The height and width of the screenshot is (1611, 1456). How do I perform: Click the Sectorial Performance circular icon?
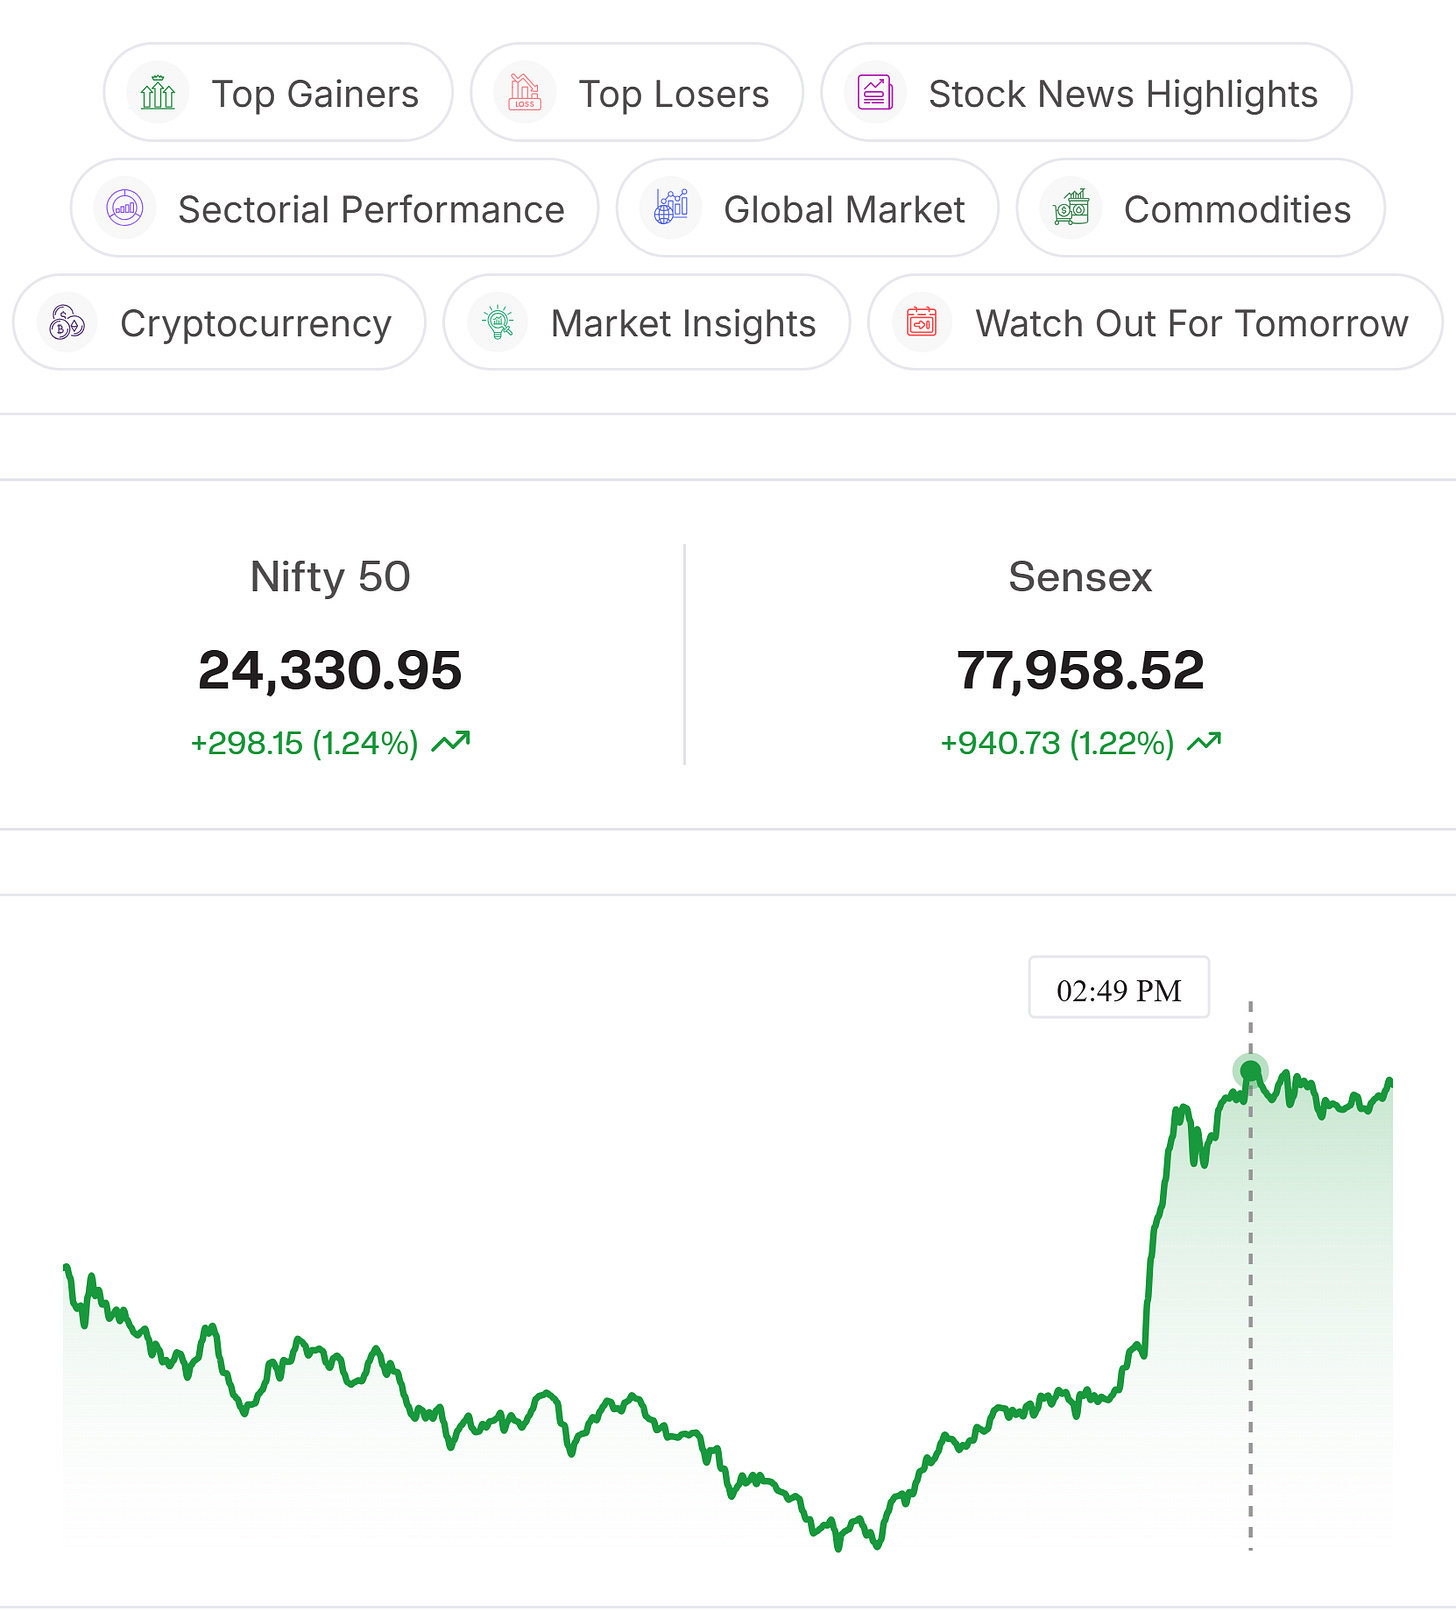point(125,208)
